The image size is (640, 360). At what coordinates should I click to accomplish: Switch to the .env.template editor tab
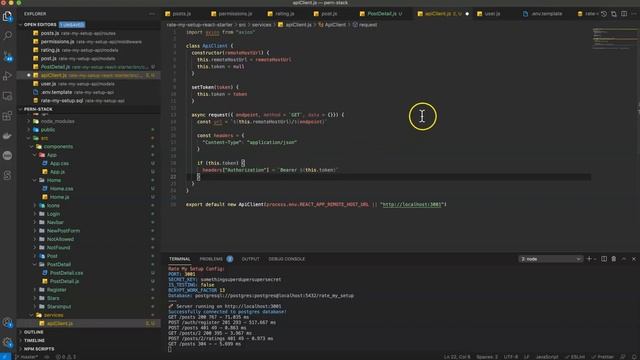click(547, 14)
